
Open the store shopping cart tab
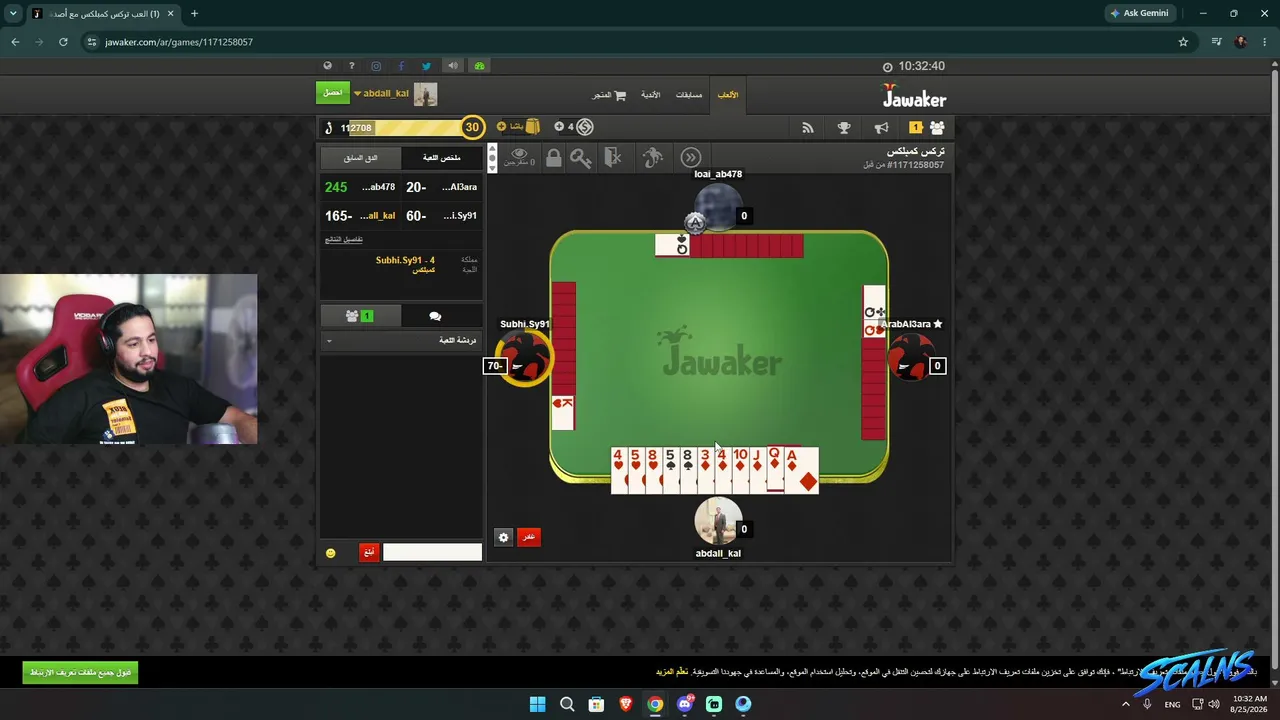609,95
